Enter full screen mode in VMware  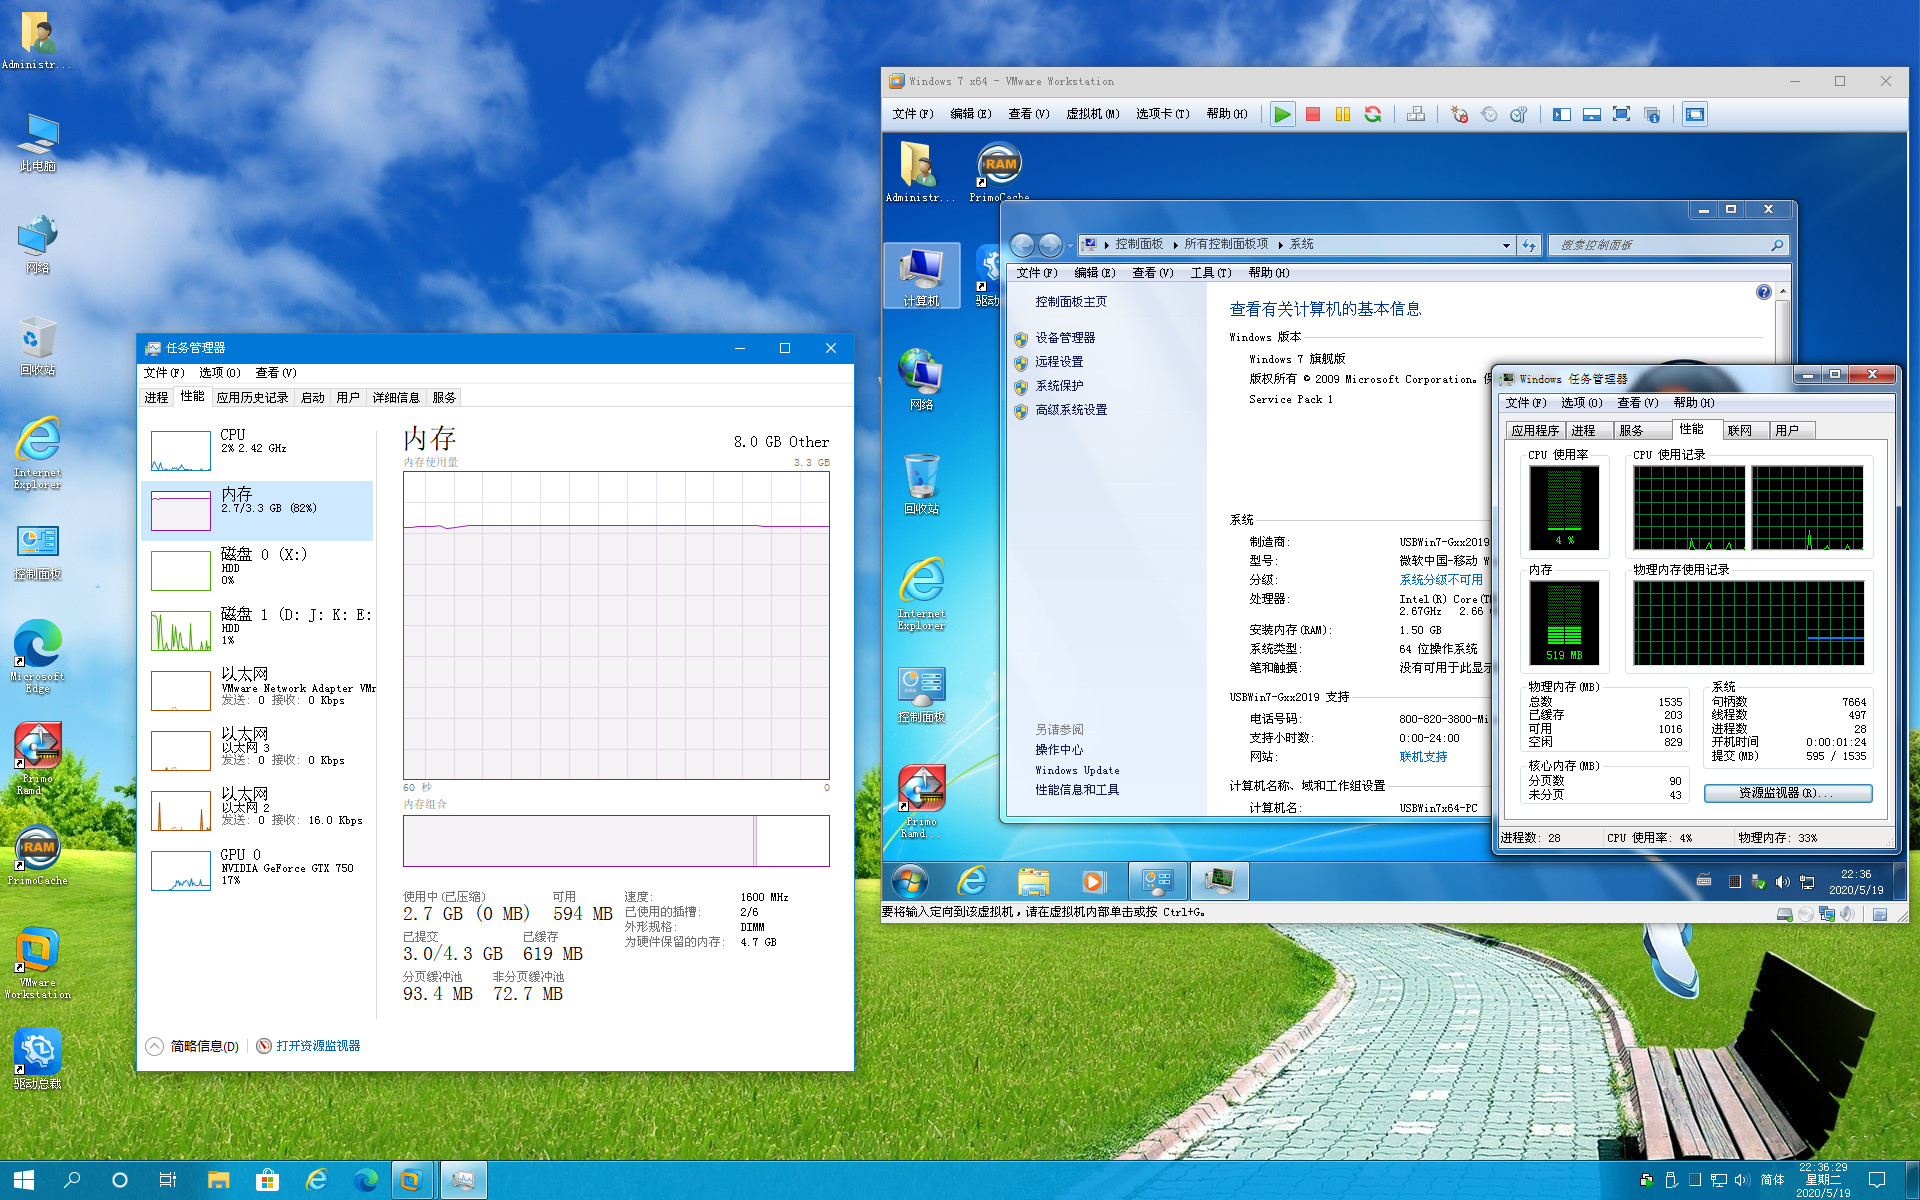1622,114
